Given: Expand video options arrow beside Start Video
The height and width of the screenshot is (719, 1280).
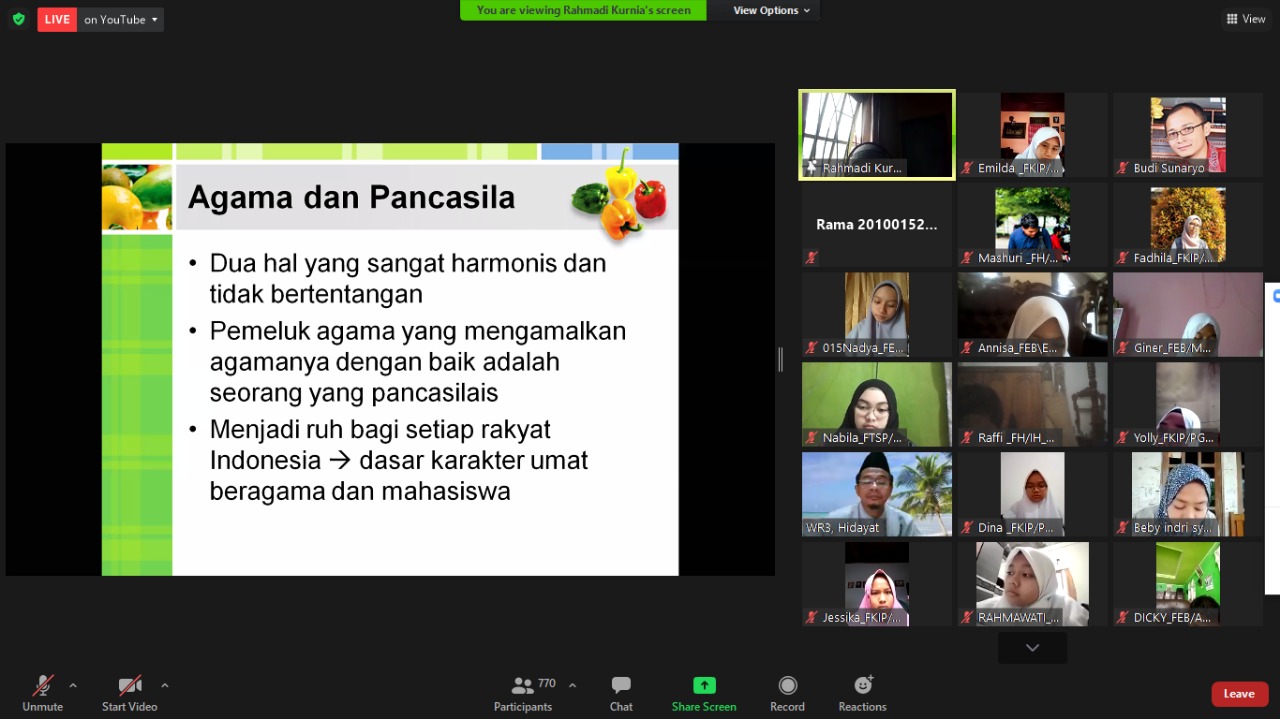Looking at the screenshot, I should coord(165,685).
